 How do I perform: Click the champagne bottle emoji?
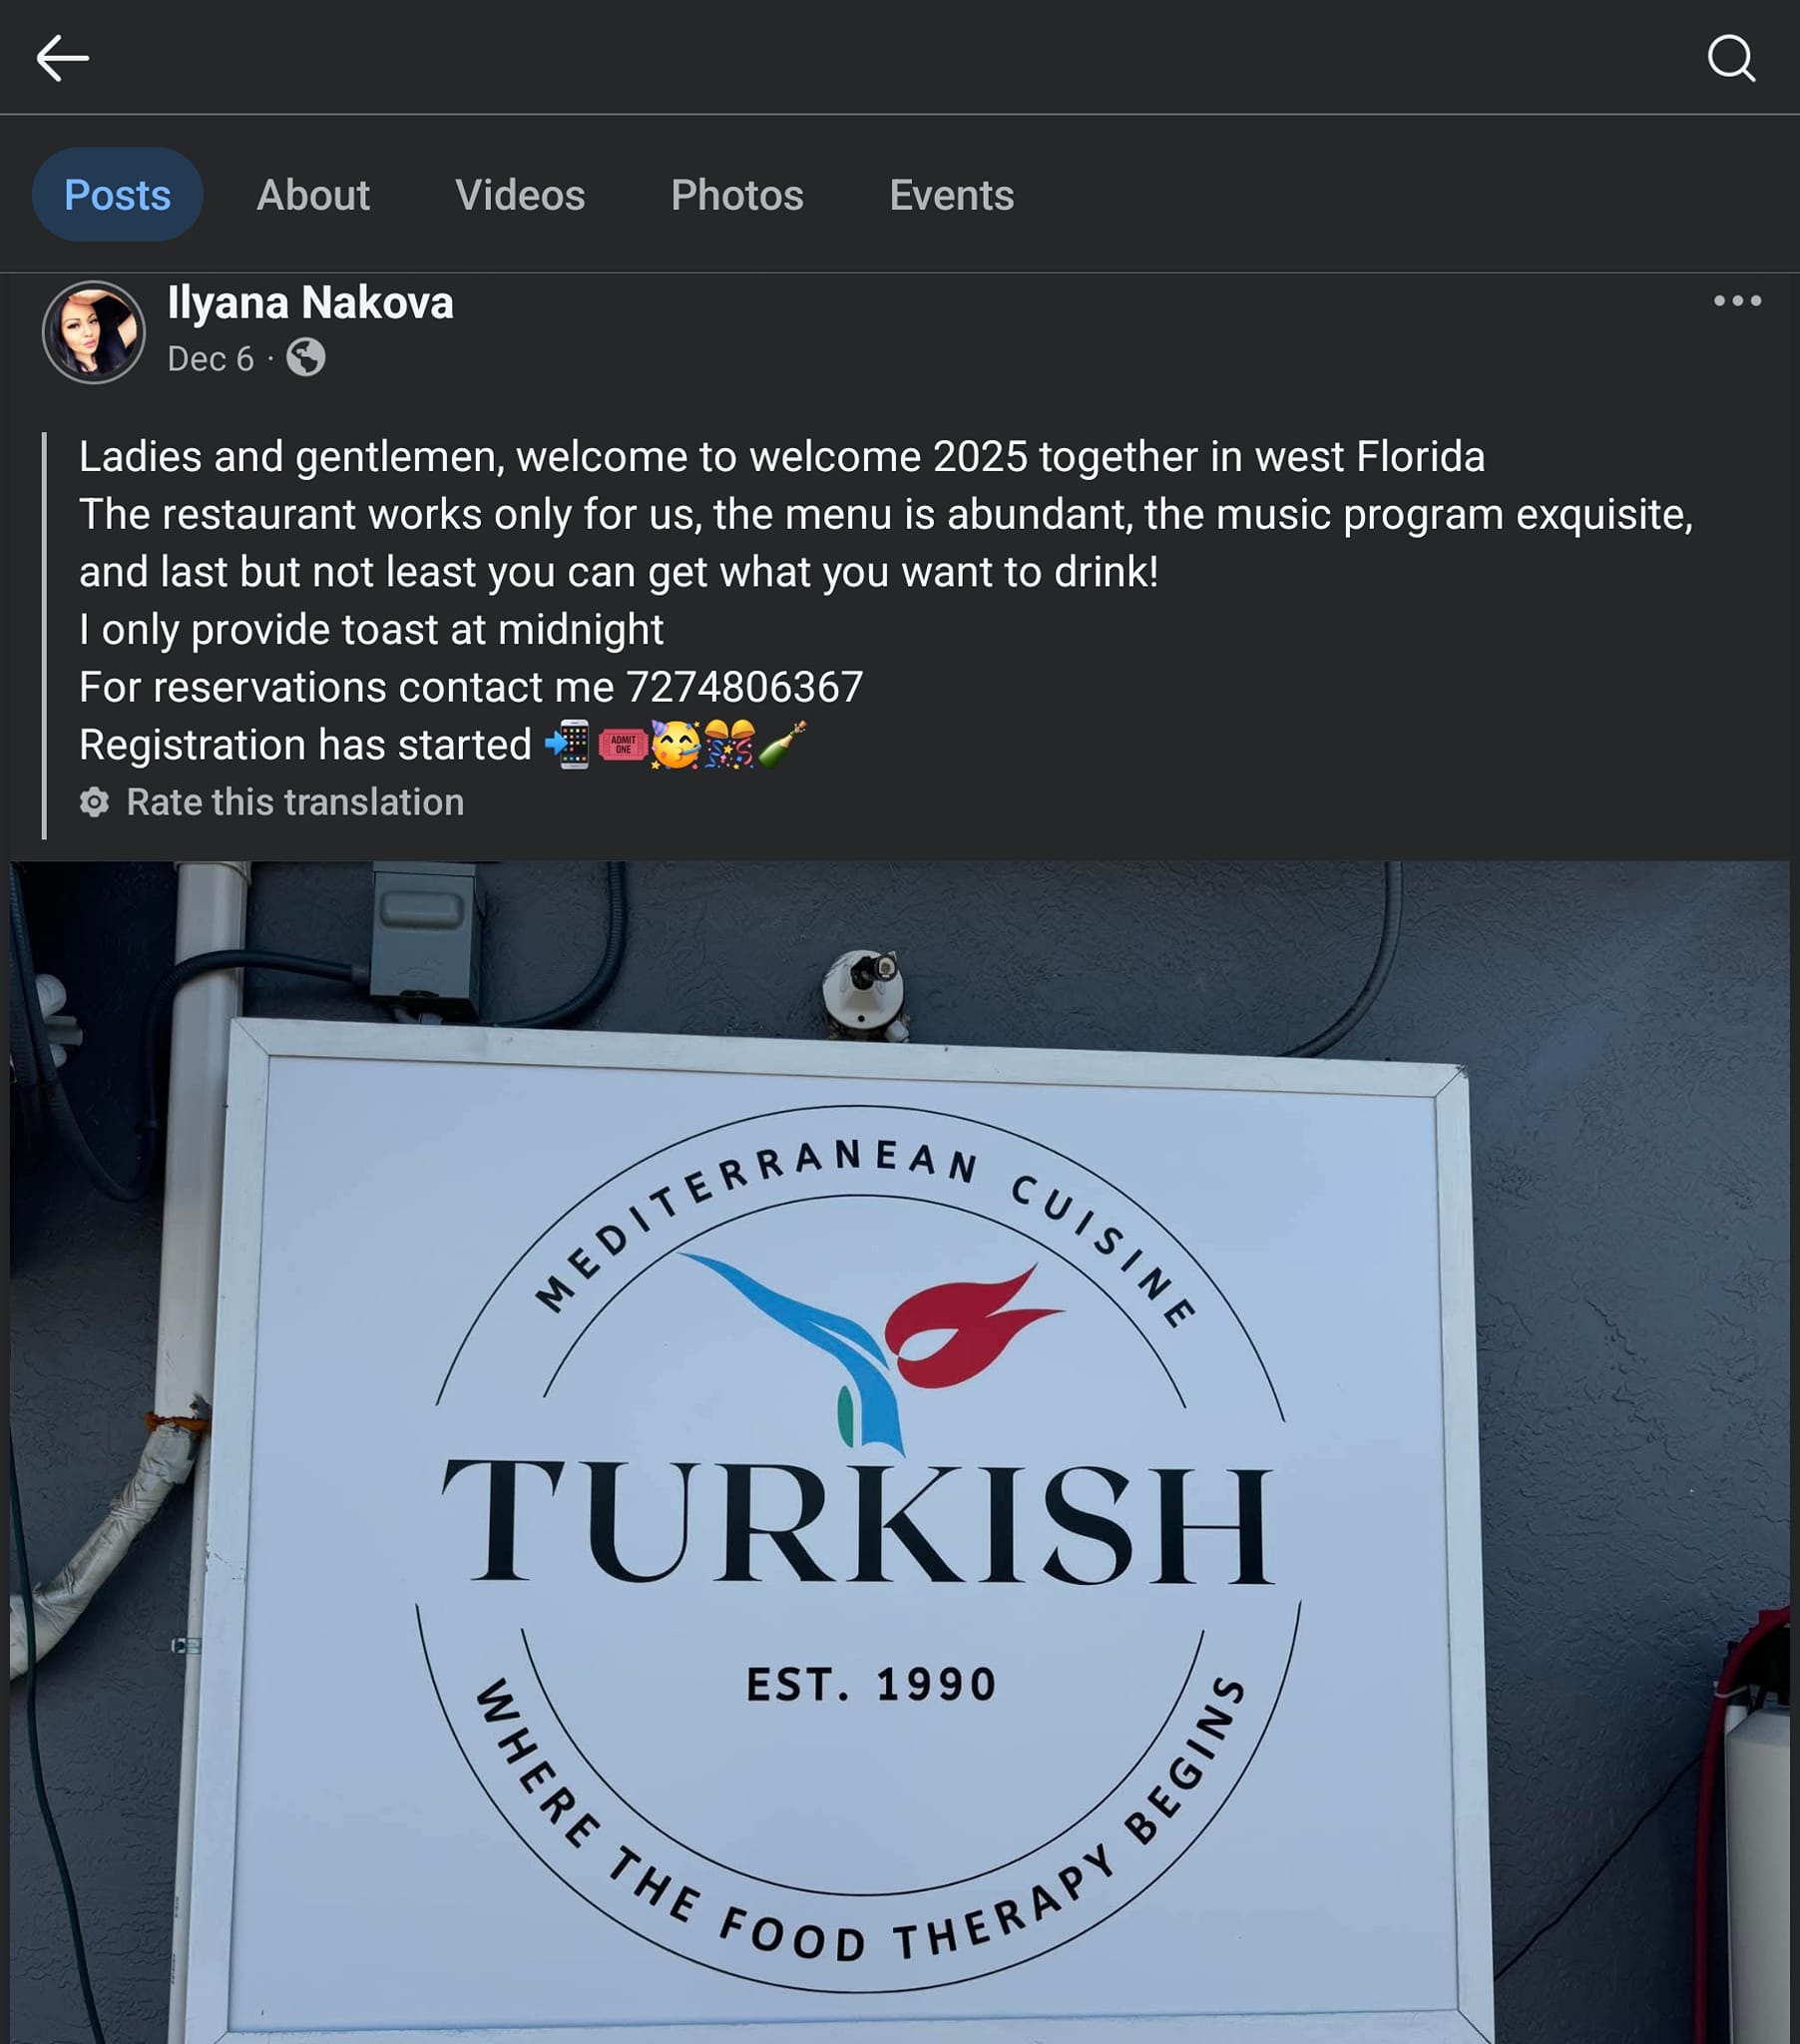pos(782,744)
